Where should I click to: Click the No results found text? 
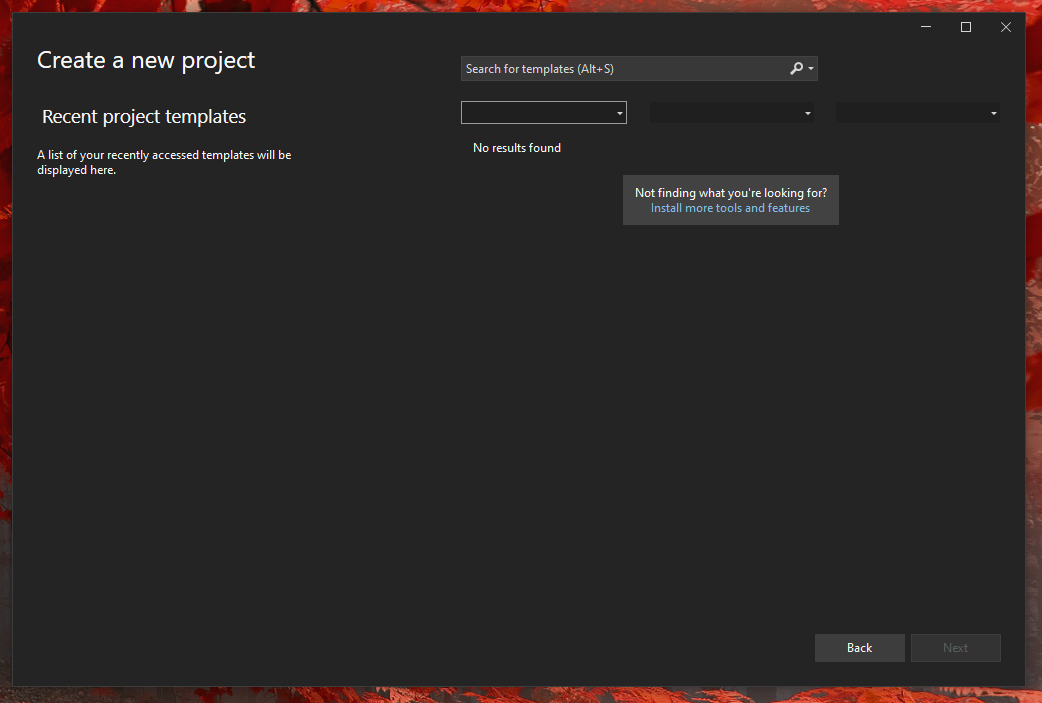[517, 148]
